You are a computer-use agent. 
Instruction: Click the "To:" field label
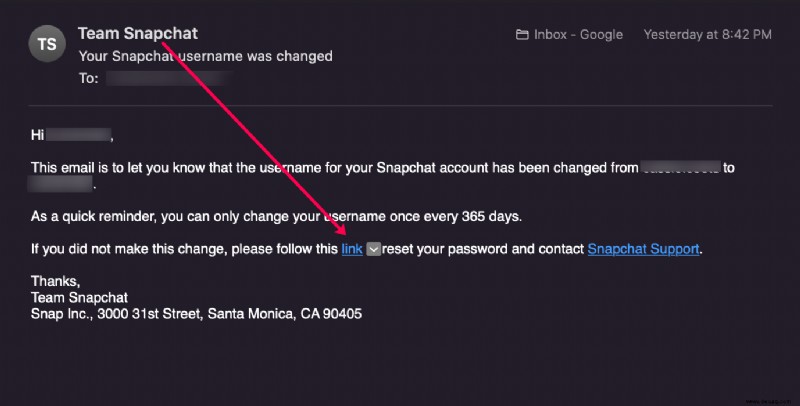(88, 78)
